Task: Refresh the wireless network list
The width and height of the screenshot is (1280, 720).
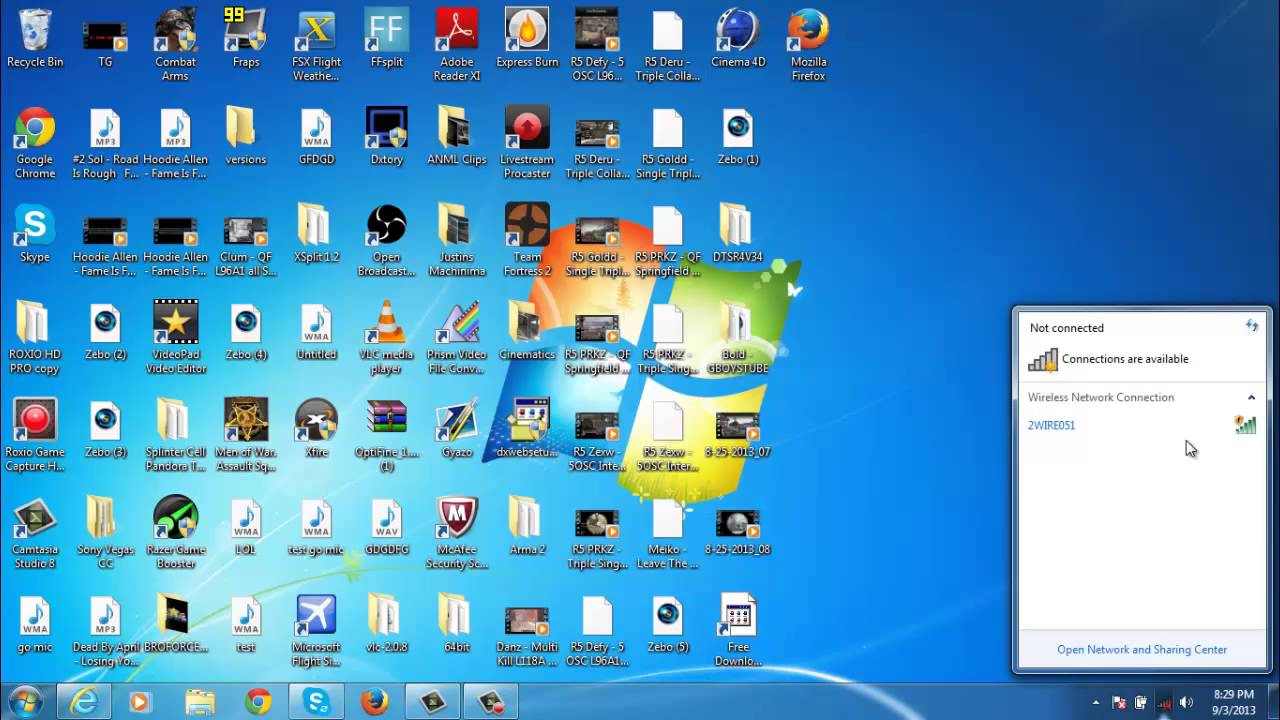Action: pyautogui.click(x=1251, y=326)
